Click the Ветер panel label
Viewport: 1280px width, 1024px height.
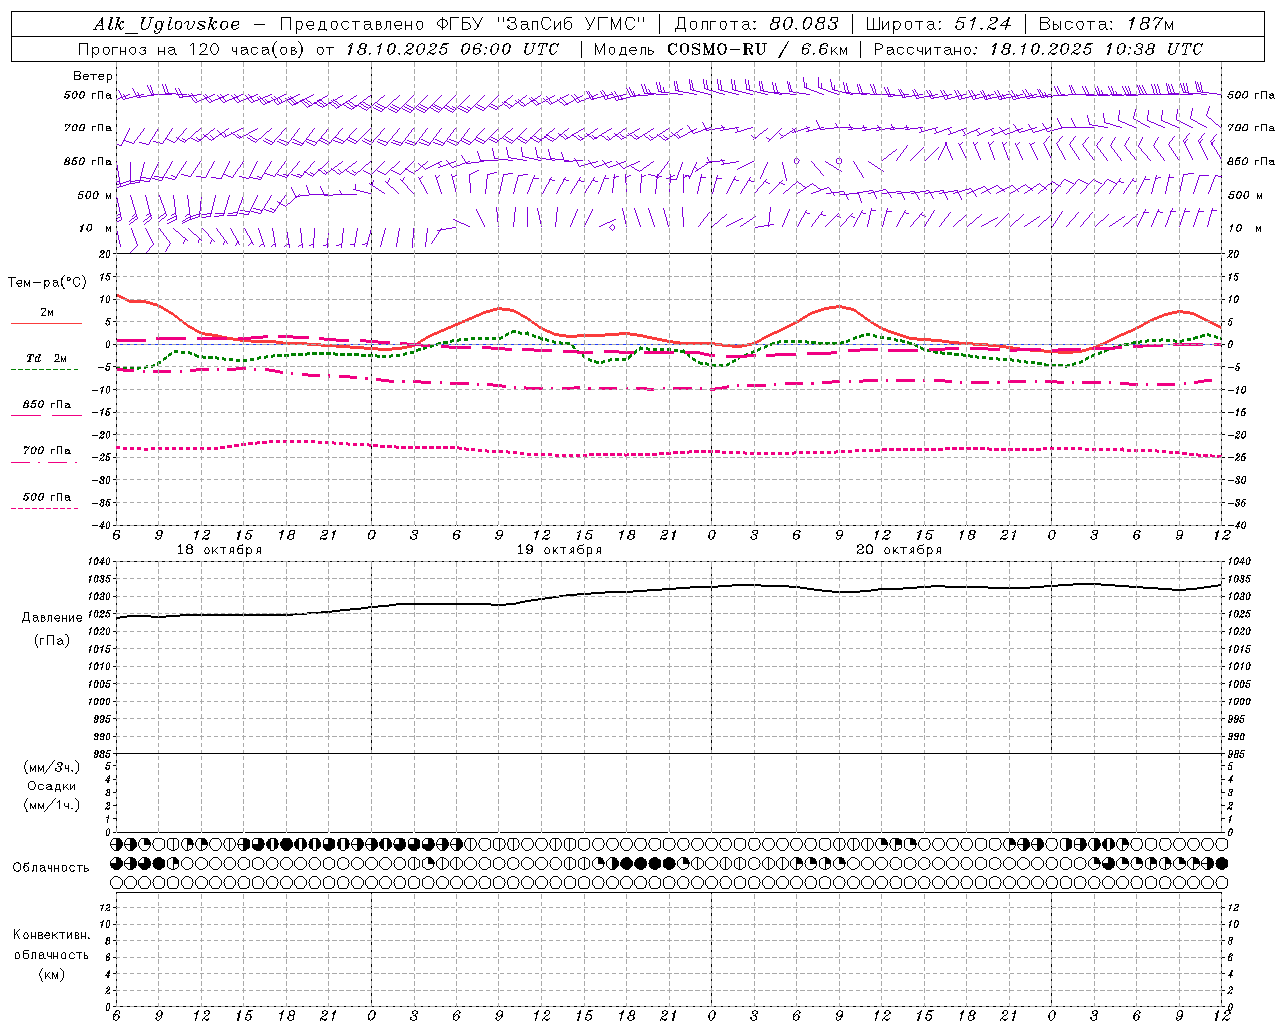click(x=93, y=76)
